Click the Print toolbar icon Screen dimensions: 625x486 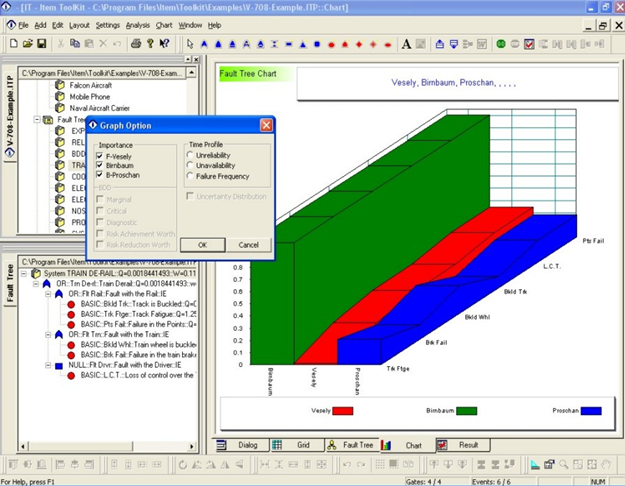(x=136, y=44)
